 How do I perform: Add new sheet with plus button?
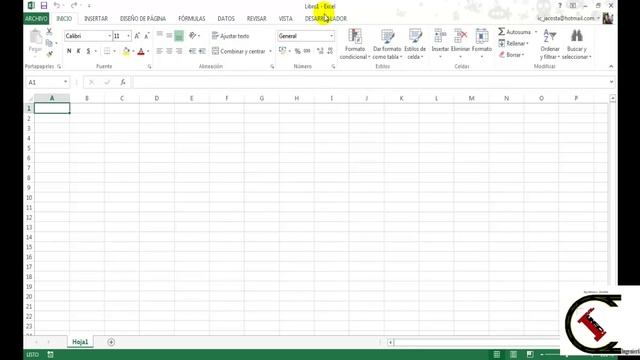coord(111,342)
